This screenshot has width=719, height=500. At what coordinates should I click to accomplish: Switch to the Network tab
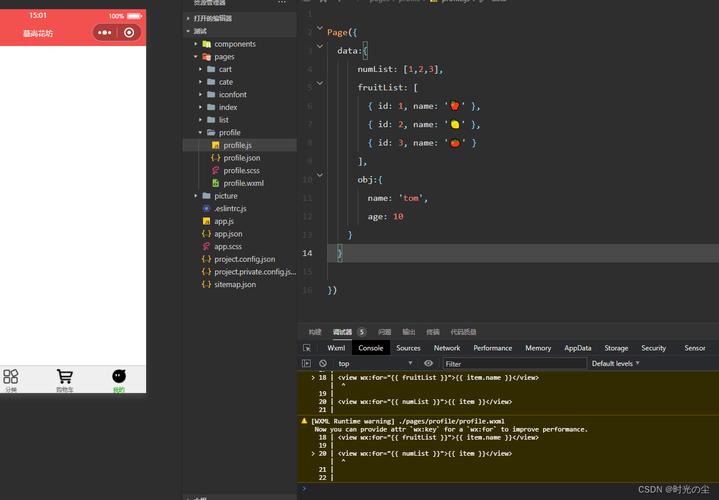pyautogui.click(x=447, y=348)
